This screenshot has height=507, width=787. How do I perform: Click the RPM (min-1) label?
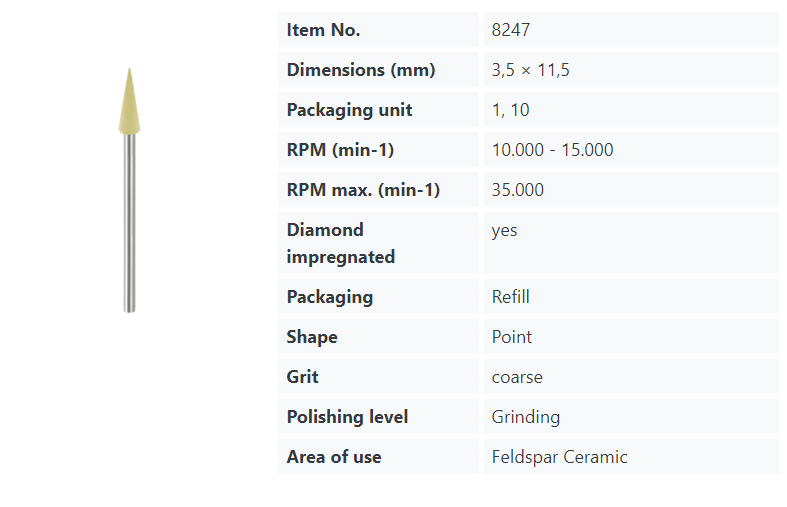coord(340,150)
